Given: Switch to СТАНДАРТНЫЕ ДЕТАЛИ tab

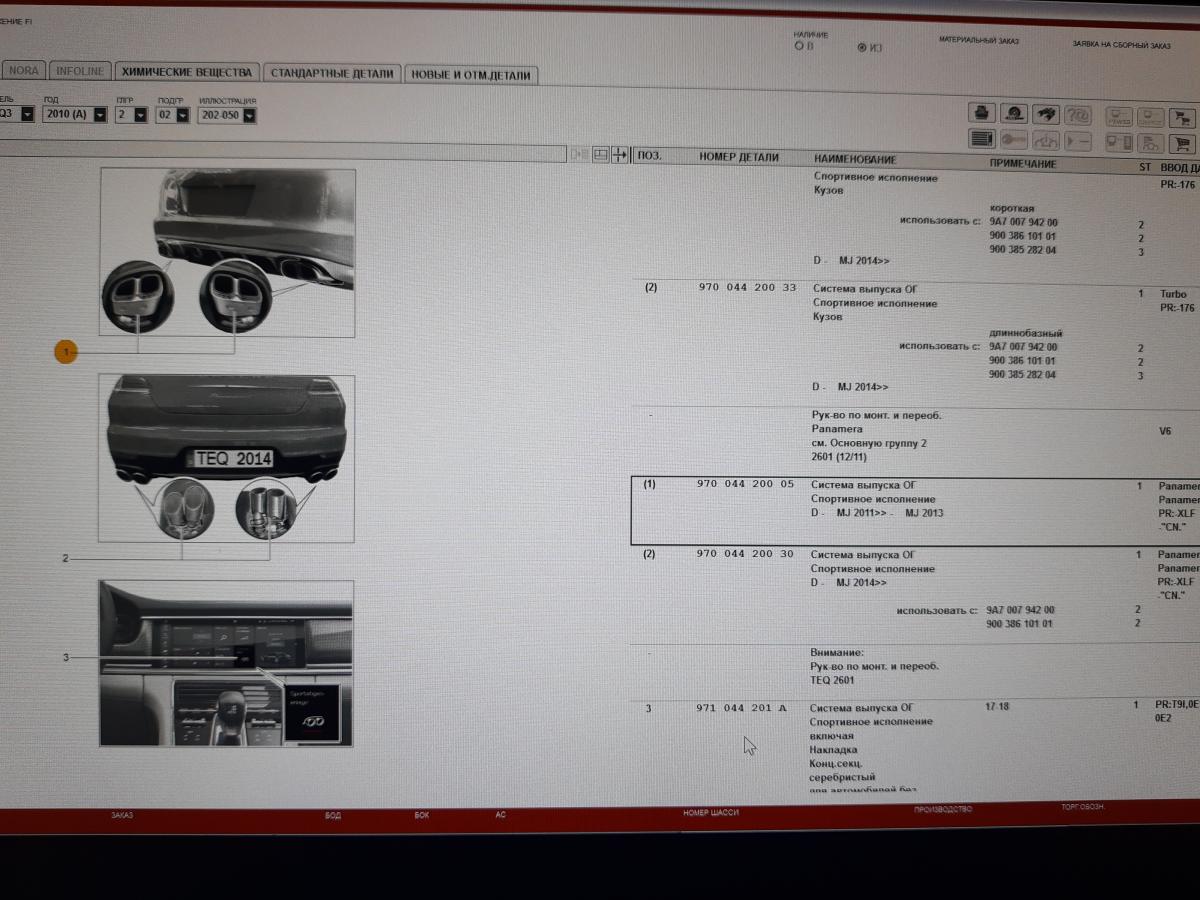Looking at the screenshot, I should 333,74.
